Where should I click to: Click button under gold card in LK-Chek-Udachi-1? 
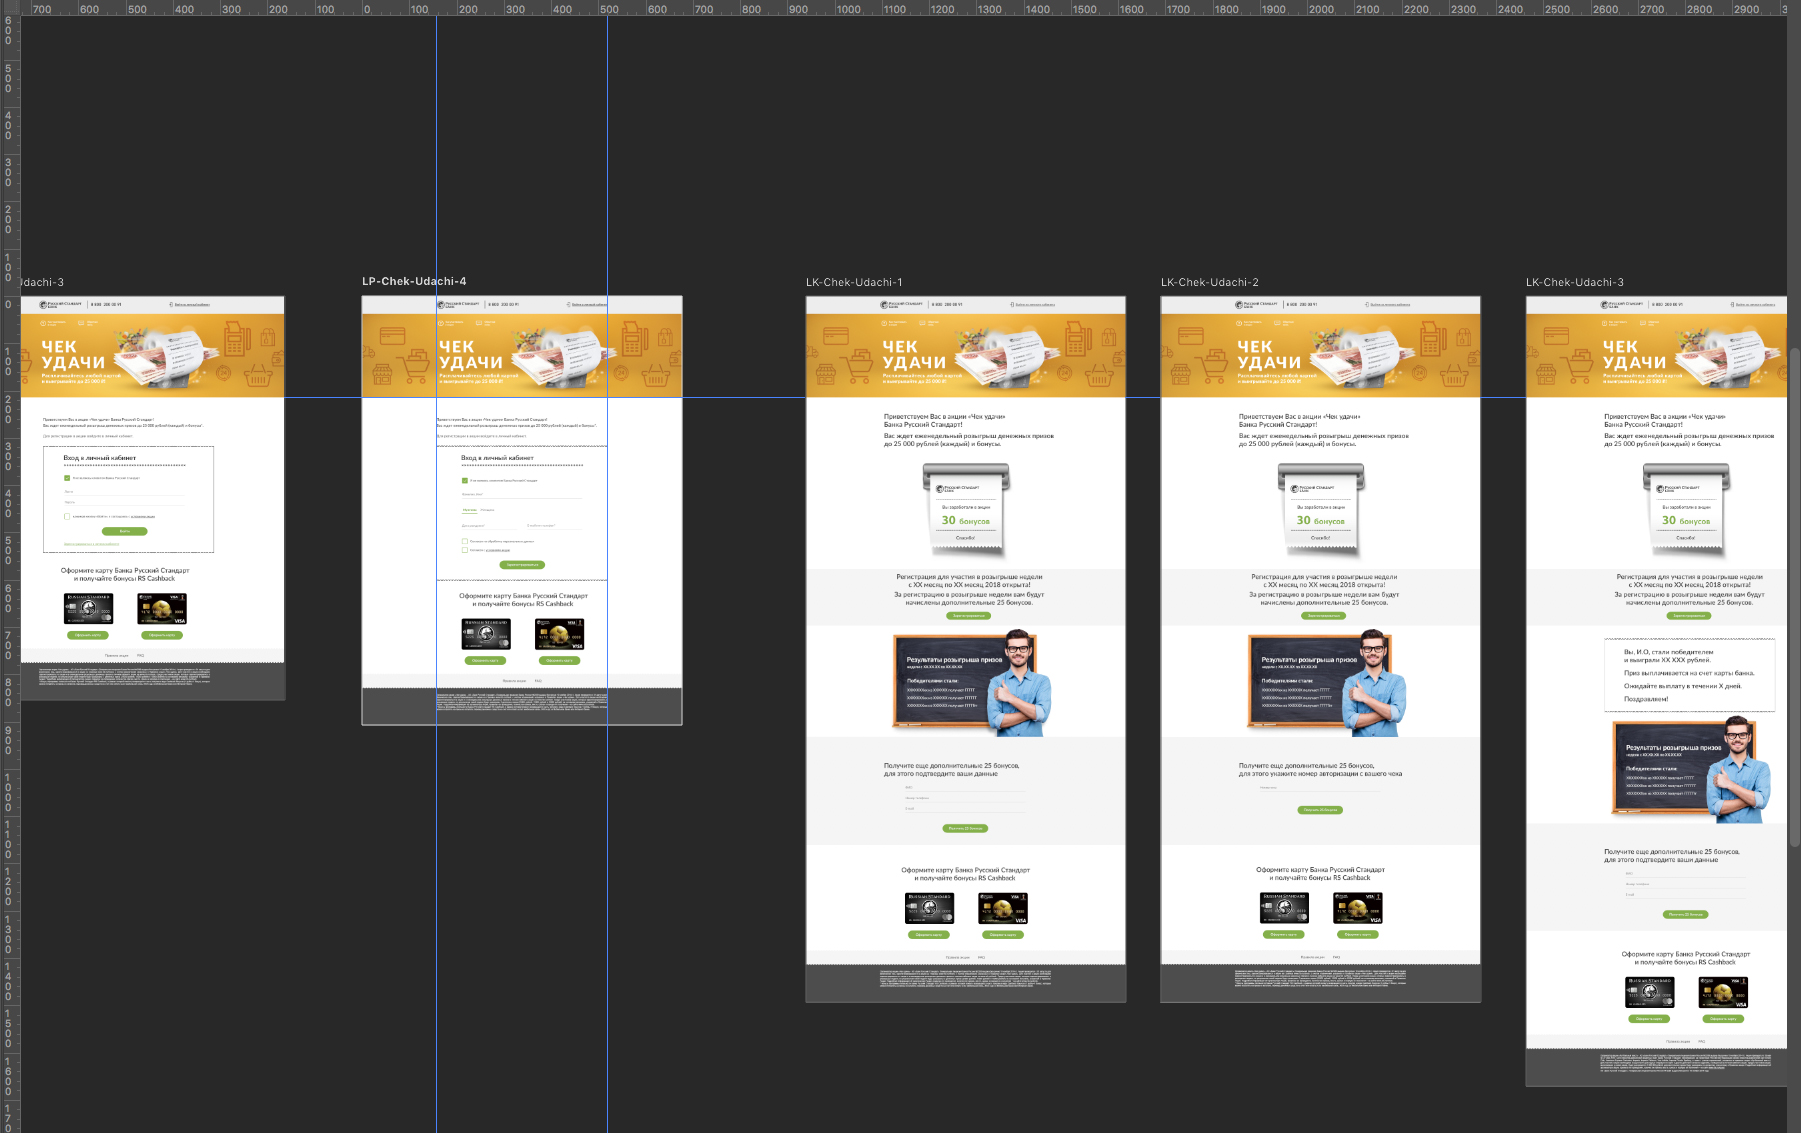point(1003,935)
